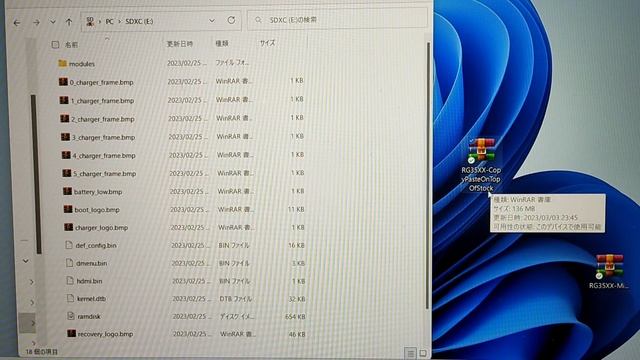Viewport: 640px width, 360px height.
Task: Select the kernel.dtb file icon
Action: 71,298
